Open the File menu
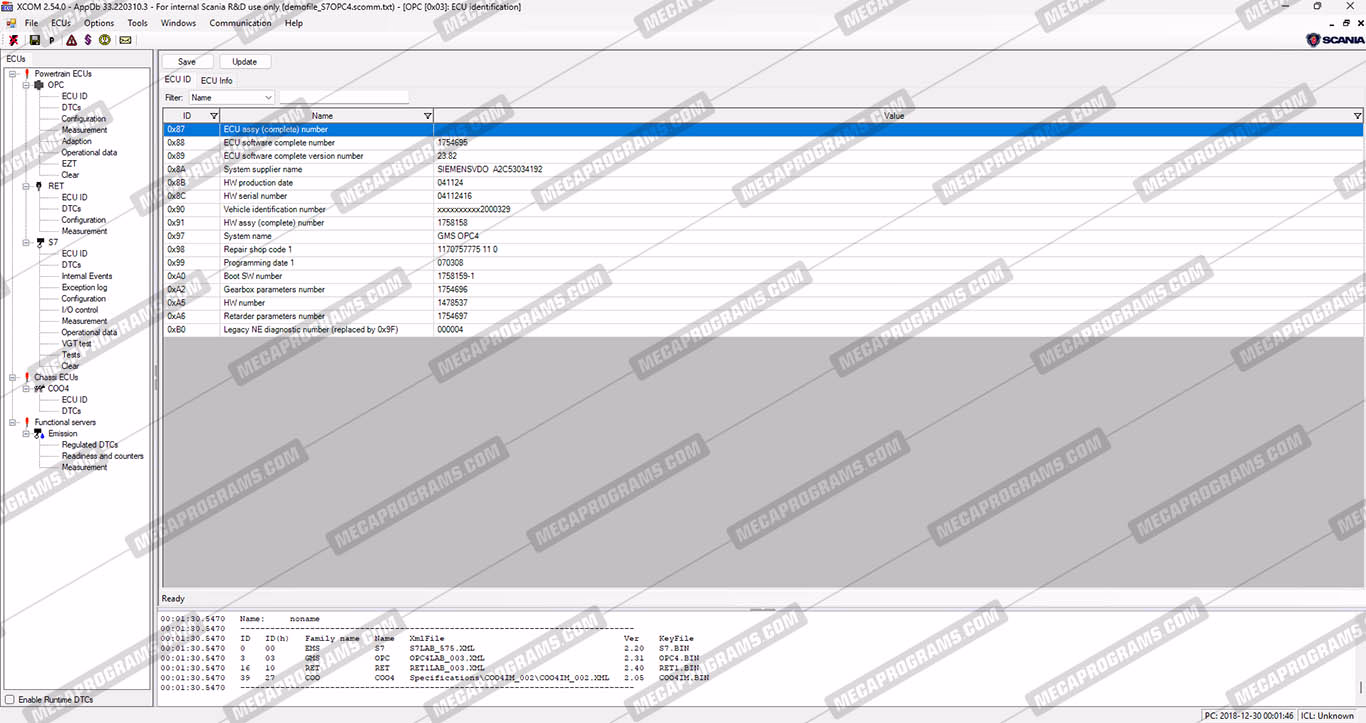 point(31,23)
